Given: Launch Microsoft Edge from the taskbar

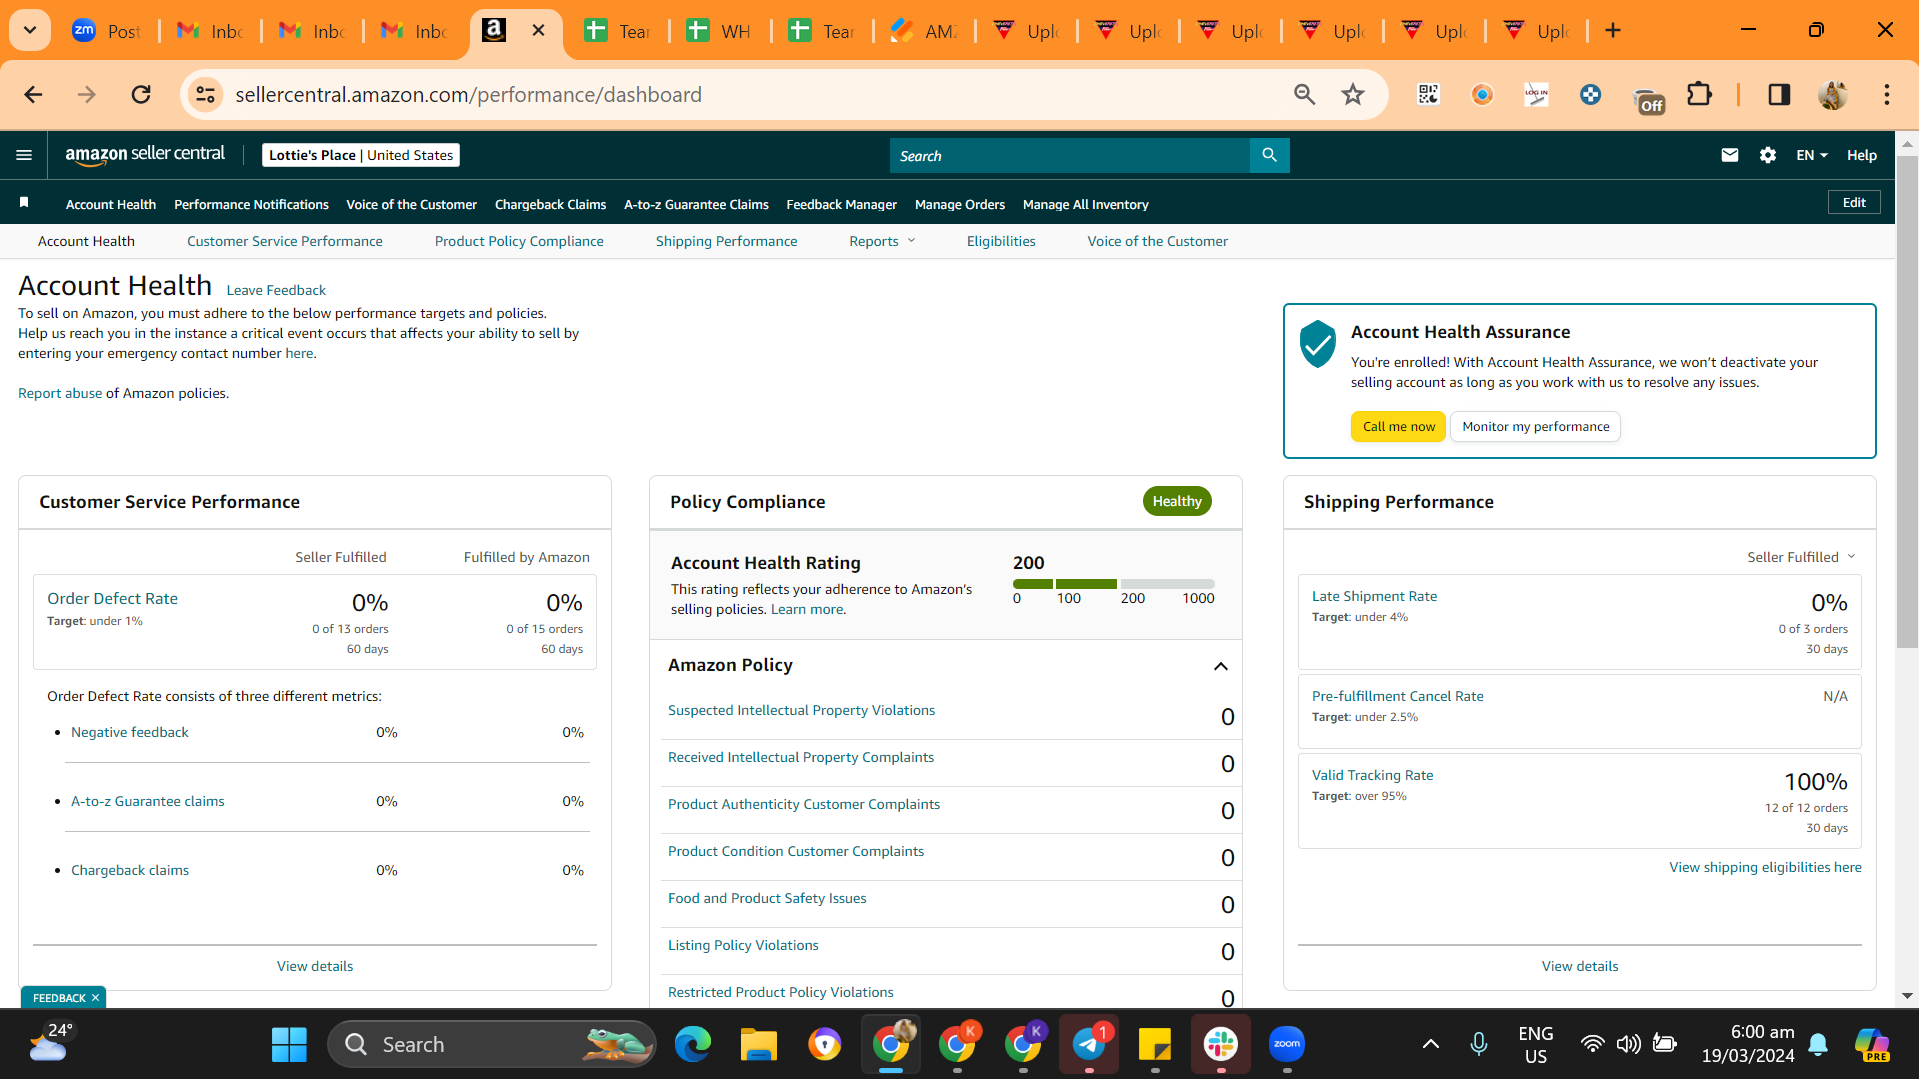Looking at the screenshot, I should (692, 1044).
